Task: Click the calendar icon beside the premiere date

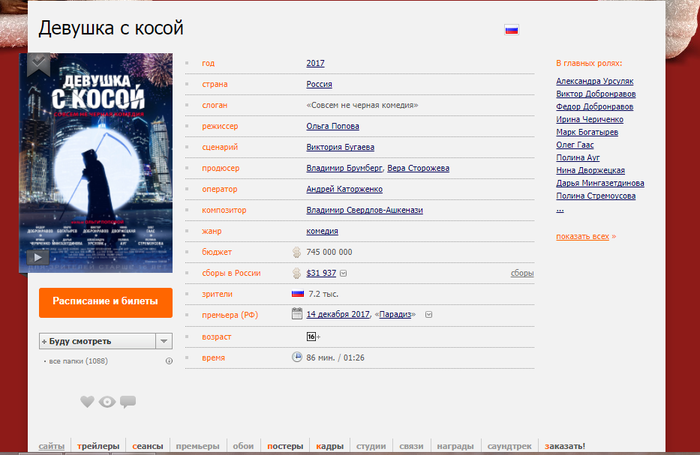Action: [x=297, y=314]
